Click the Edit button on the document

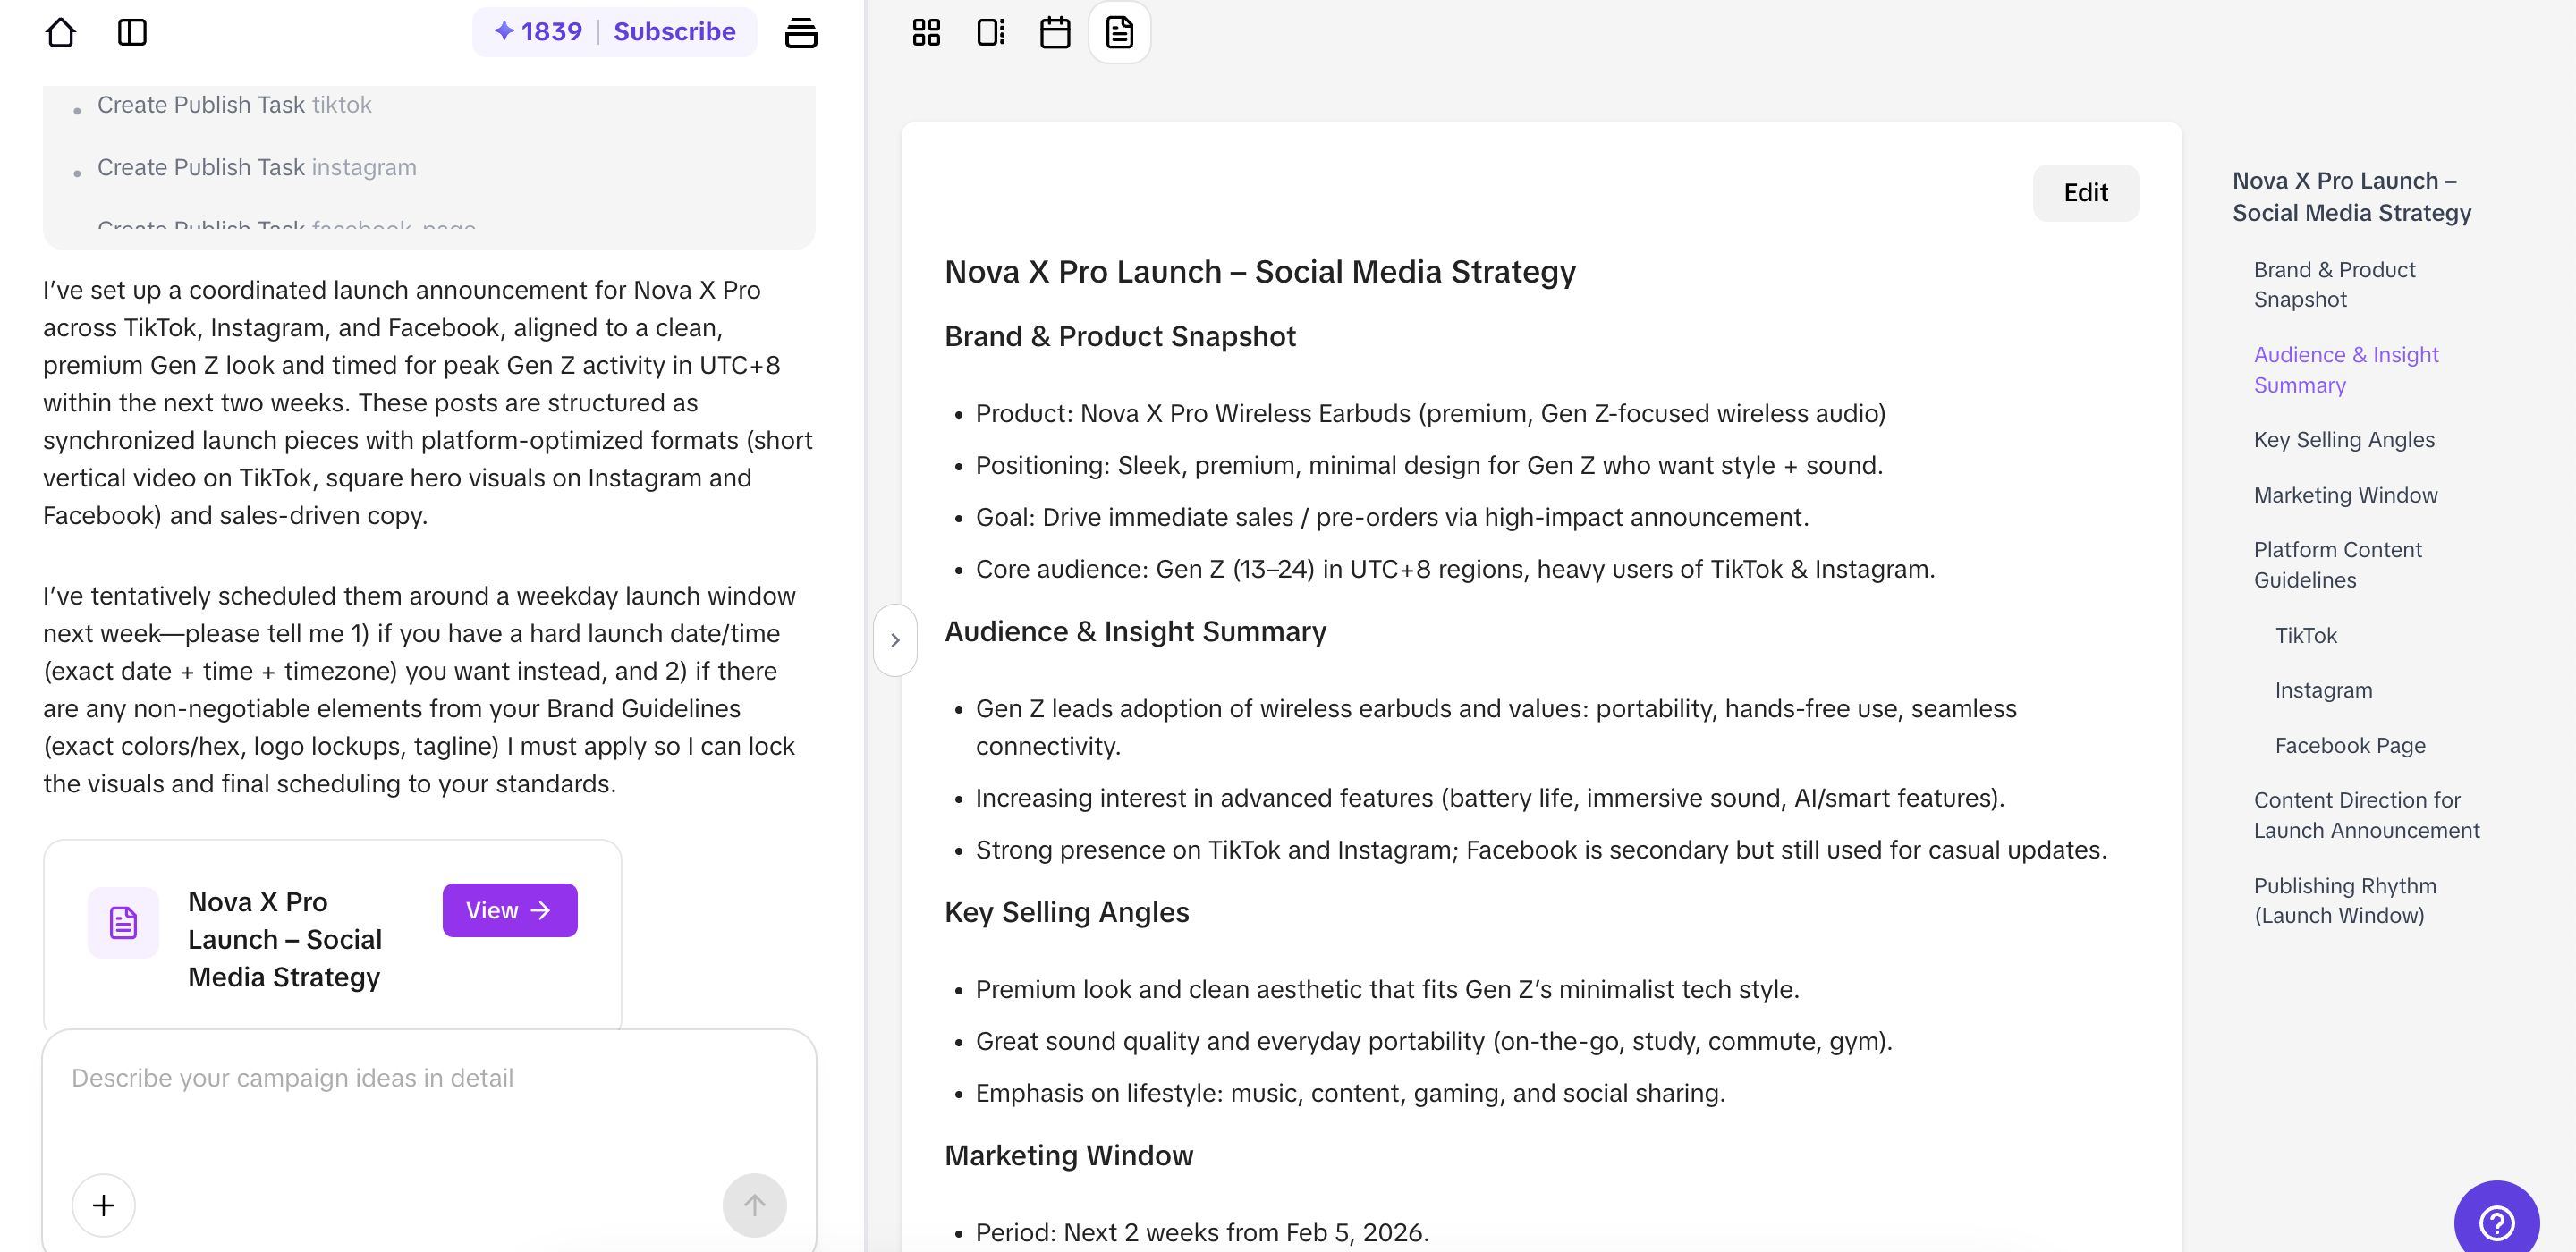coord(2085,192)
